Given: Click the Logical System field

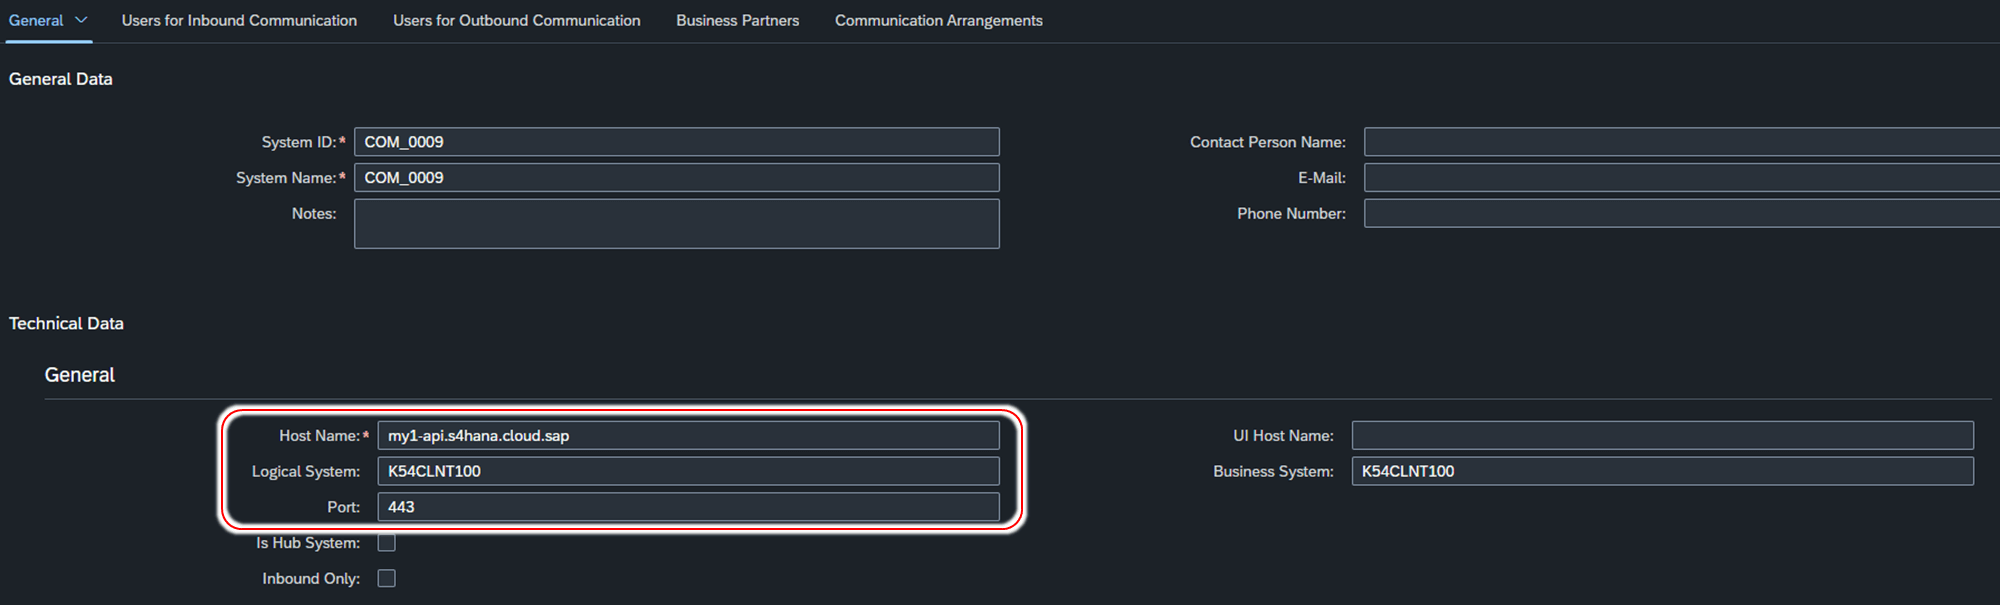Looking at the screenshot, I should point(688,471).
